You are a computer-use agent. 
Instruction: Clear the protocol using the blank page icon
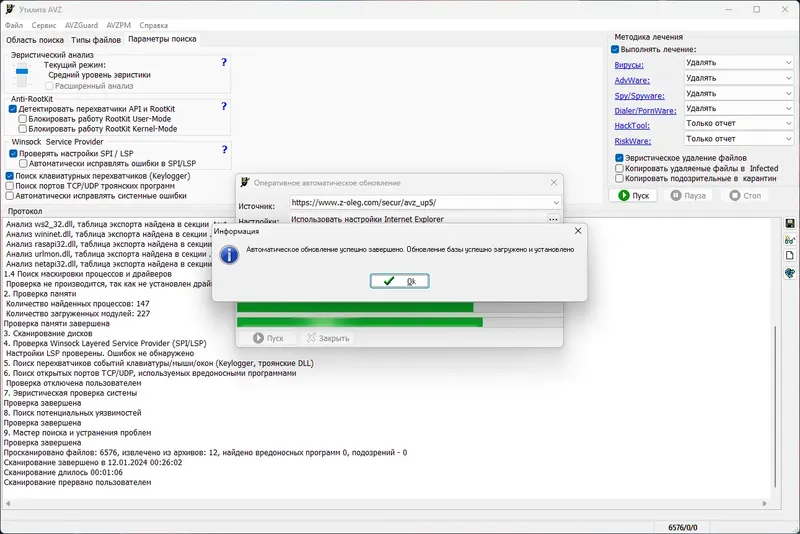[790, 256]
